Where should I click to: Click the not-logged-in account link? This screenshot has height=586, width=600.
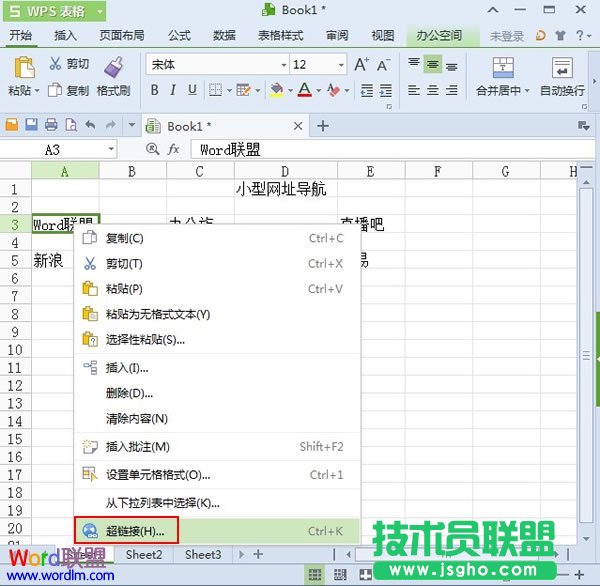pyautogui.click(x=507, y=36)
